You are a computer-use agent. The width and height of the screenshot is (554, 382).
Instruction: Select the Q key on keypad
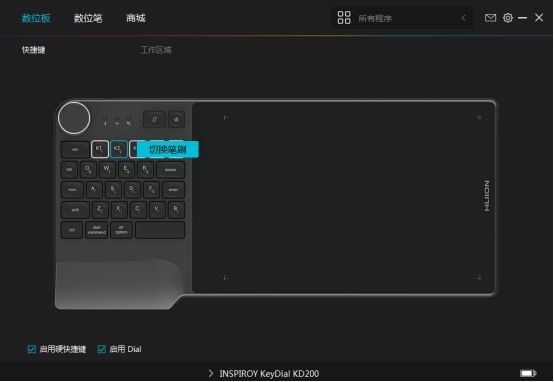[x=88, y=170]
